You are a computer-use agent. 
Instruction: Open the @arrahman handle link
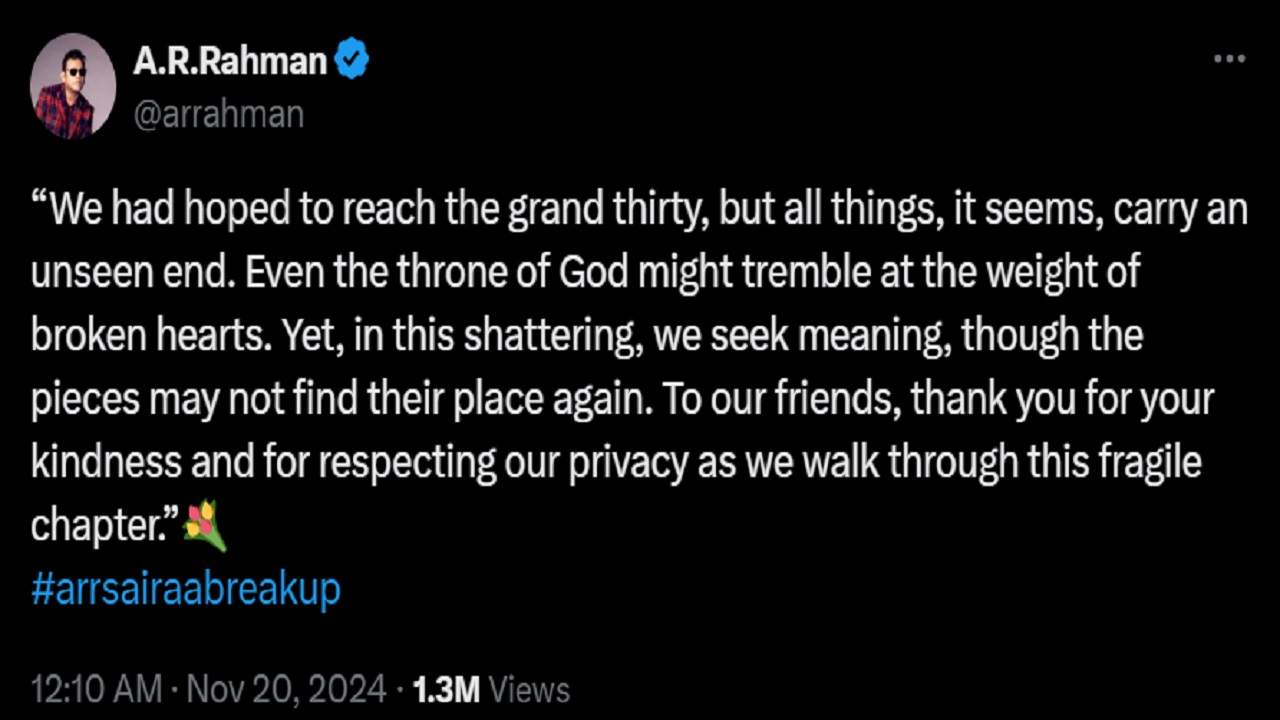point(218,114)
